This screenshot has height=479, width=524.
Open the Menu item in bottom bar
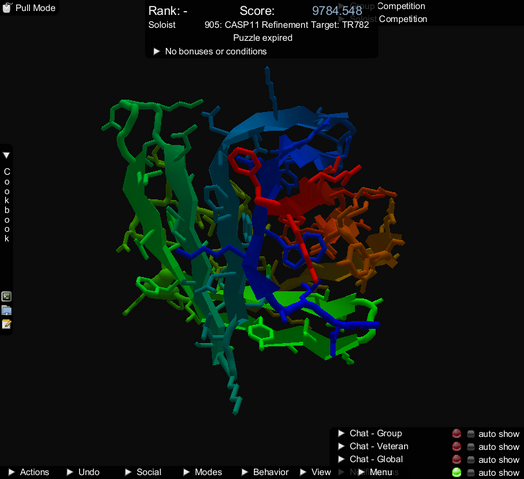376,472
